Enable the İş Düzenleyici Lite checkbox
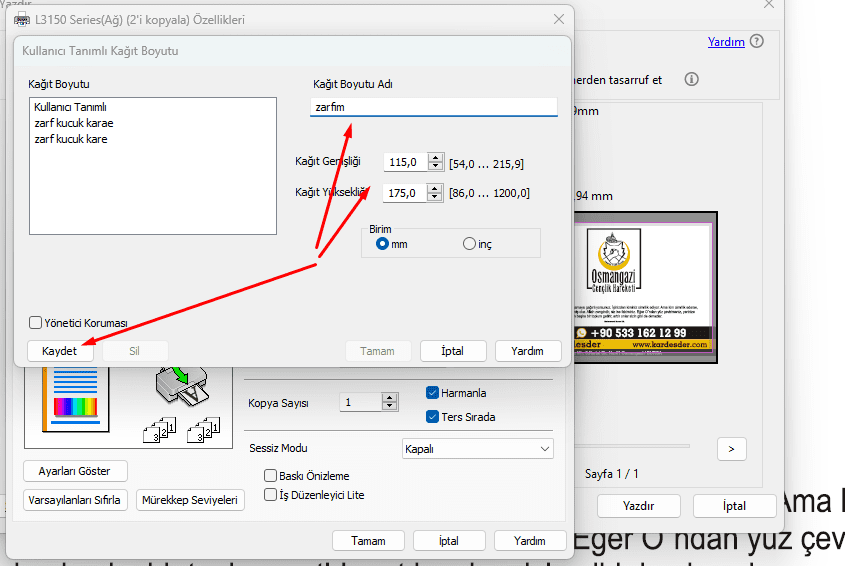Image resolution: width=845 pixels, height=566 pixels. pyautogui.click(x=271, y=494)
